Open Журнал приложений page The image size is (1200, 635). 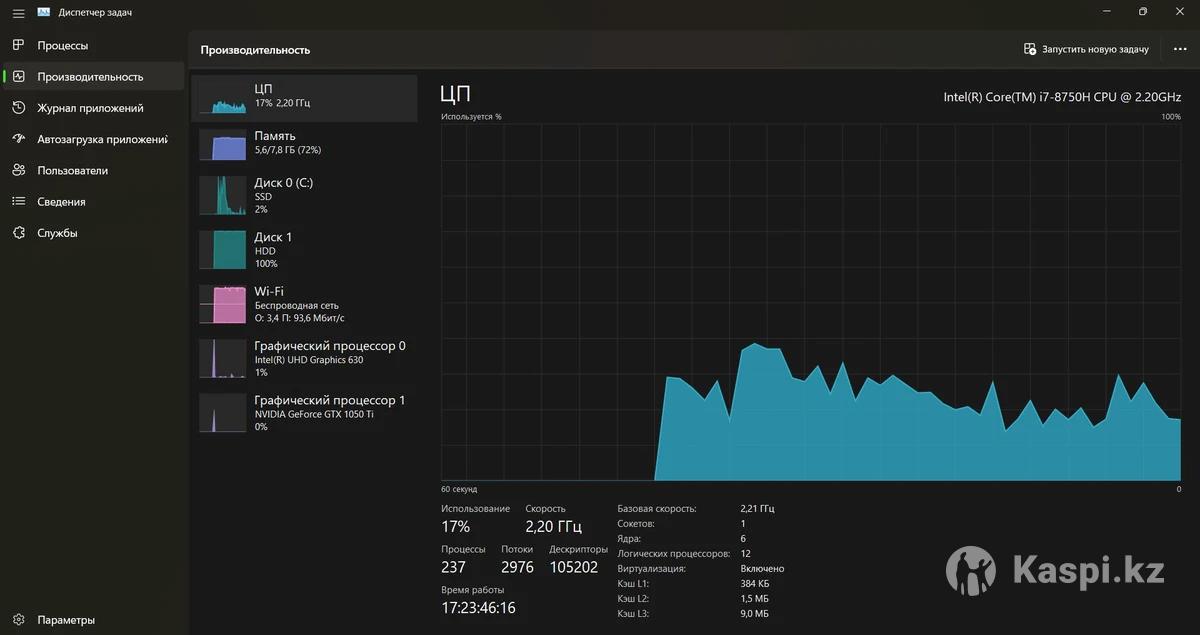pyautogui.click(x=94, y=108)
